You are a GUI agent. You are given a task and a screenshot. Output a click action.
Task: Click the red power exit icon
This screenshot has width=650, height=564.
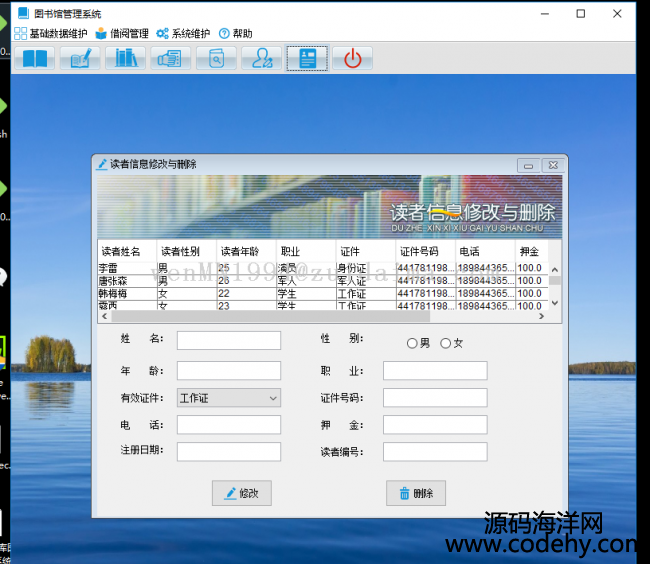pos(352,58)
